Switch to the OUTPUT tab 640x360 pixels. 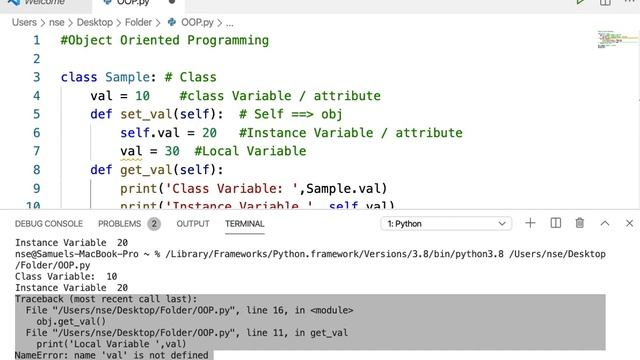pyautogui.click(x=193, y=224)
